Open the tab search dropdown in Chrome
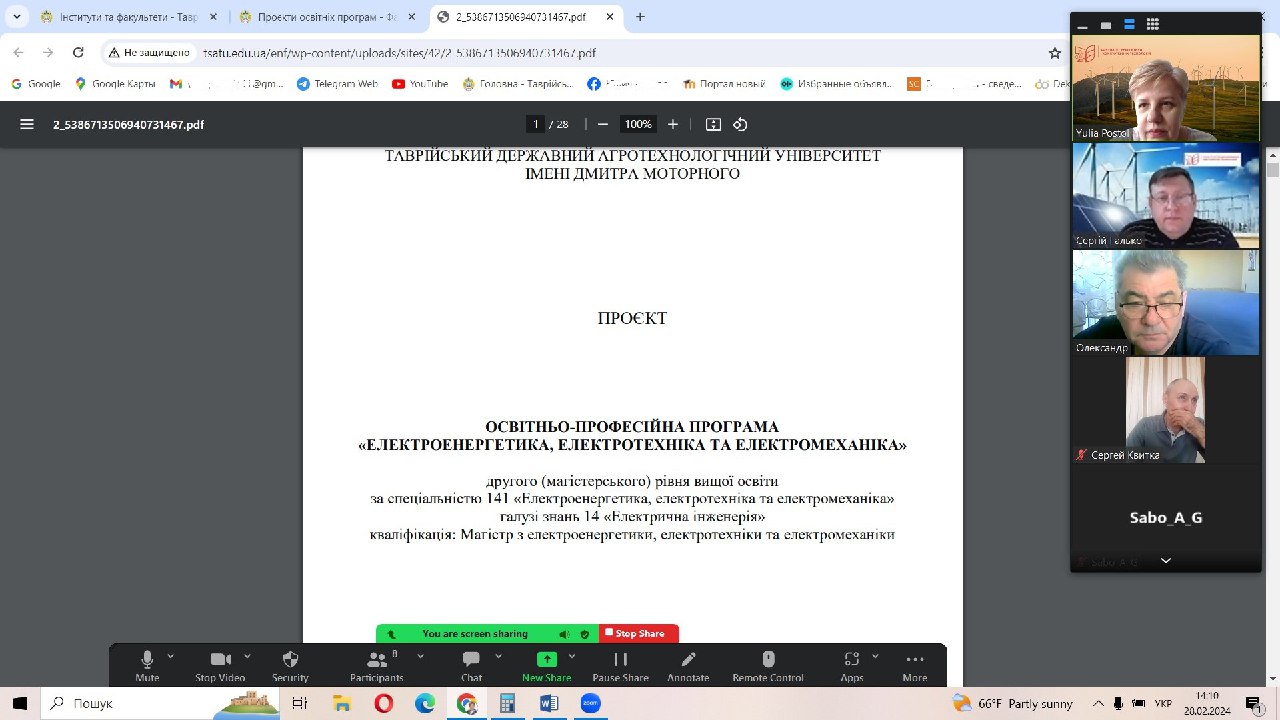 16,17
